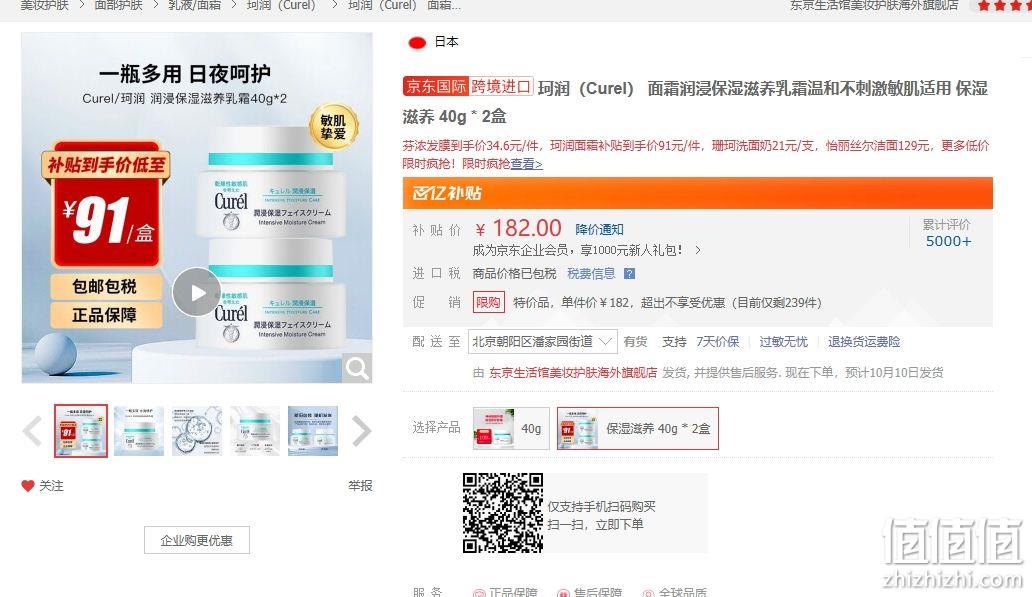This screenshot has height=597, width=1032.
Task: Click the 成为京东企业会员 gift promo text
Action: point(578,250)
